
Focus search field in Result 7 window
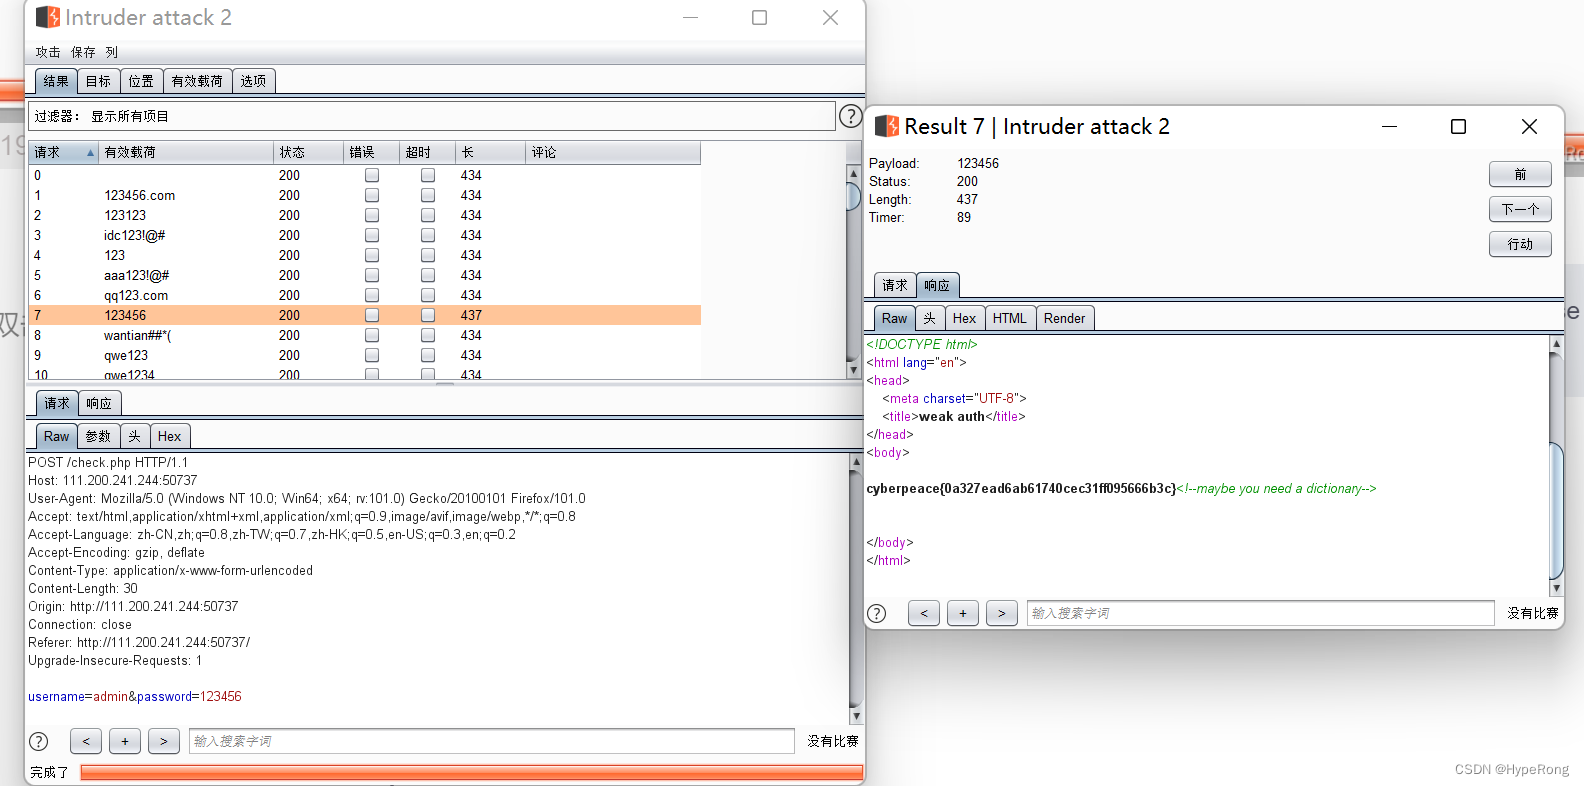coord(1260,613)
